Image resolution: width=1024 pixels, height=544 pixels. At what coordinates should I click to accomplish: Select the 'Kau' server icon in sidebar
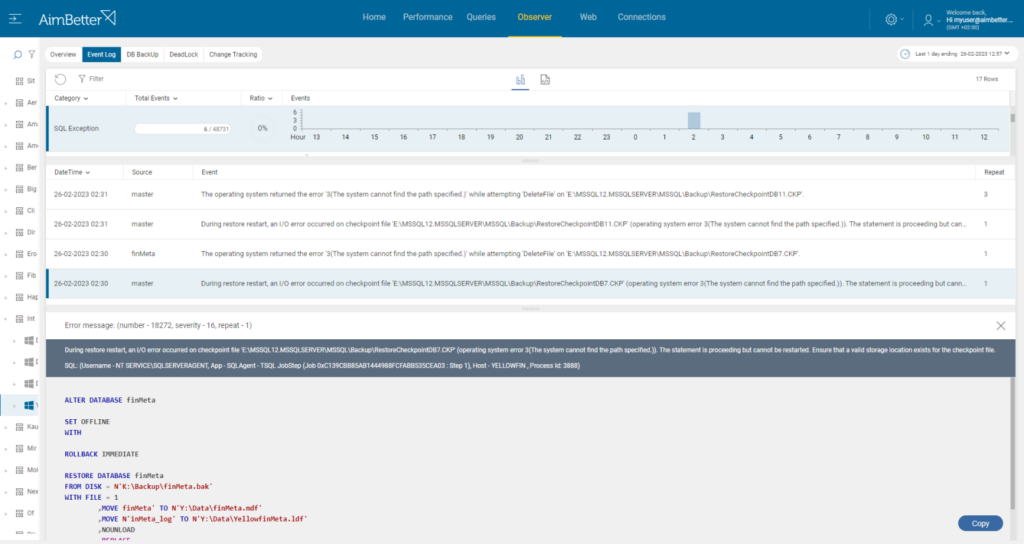click(19, 427)
